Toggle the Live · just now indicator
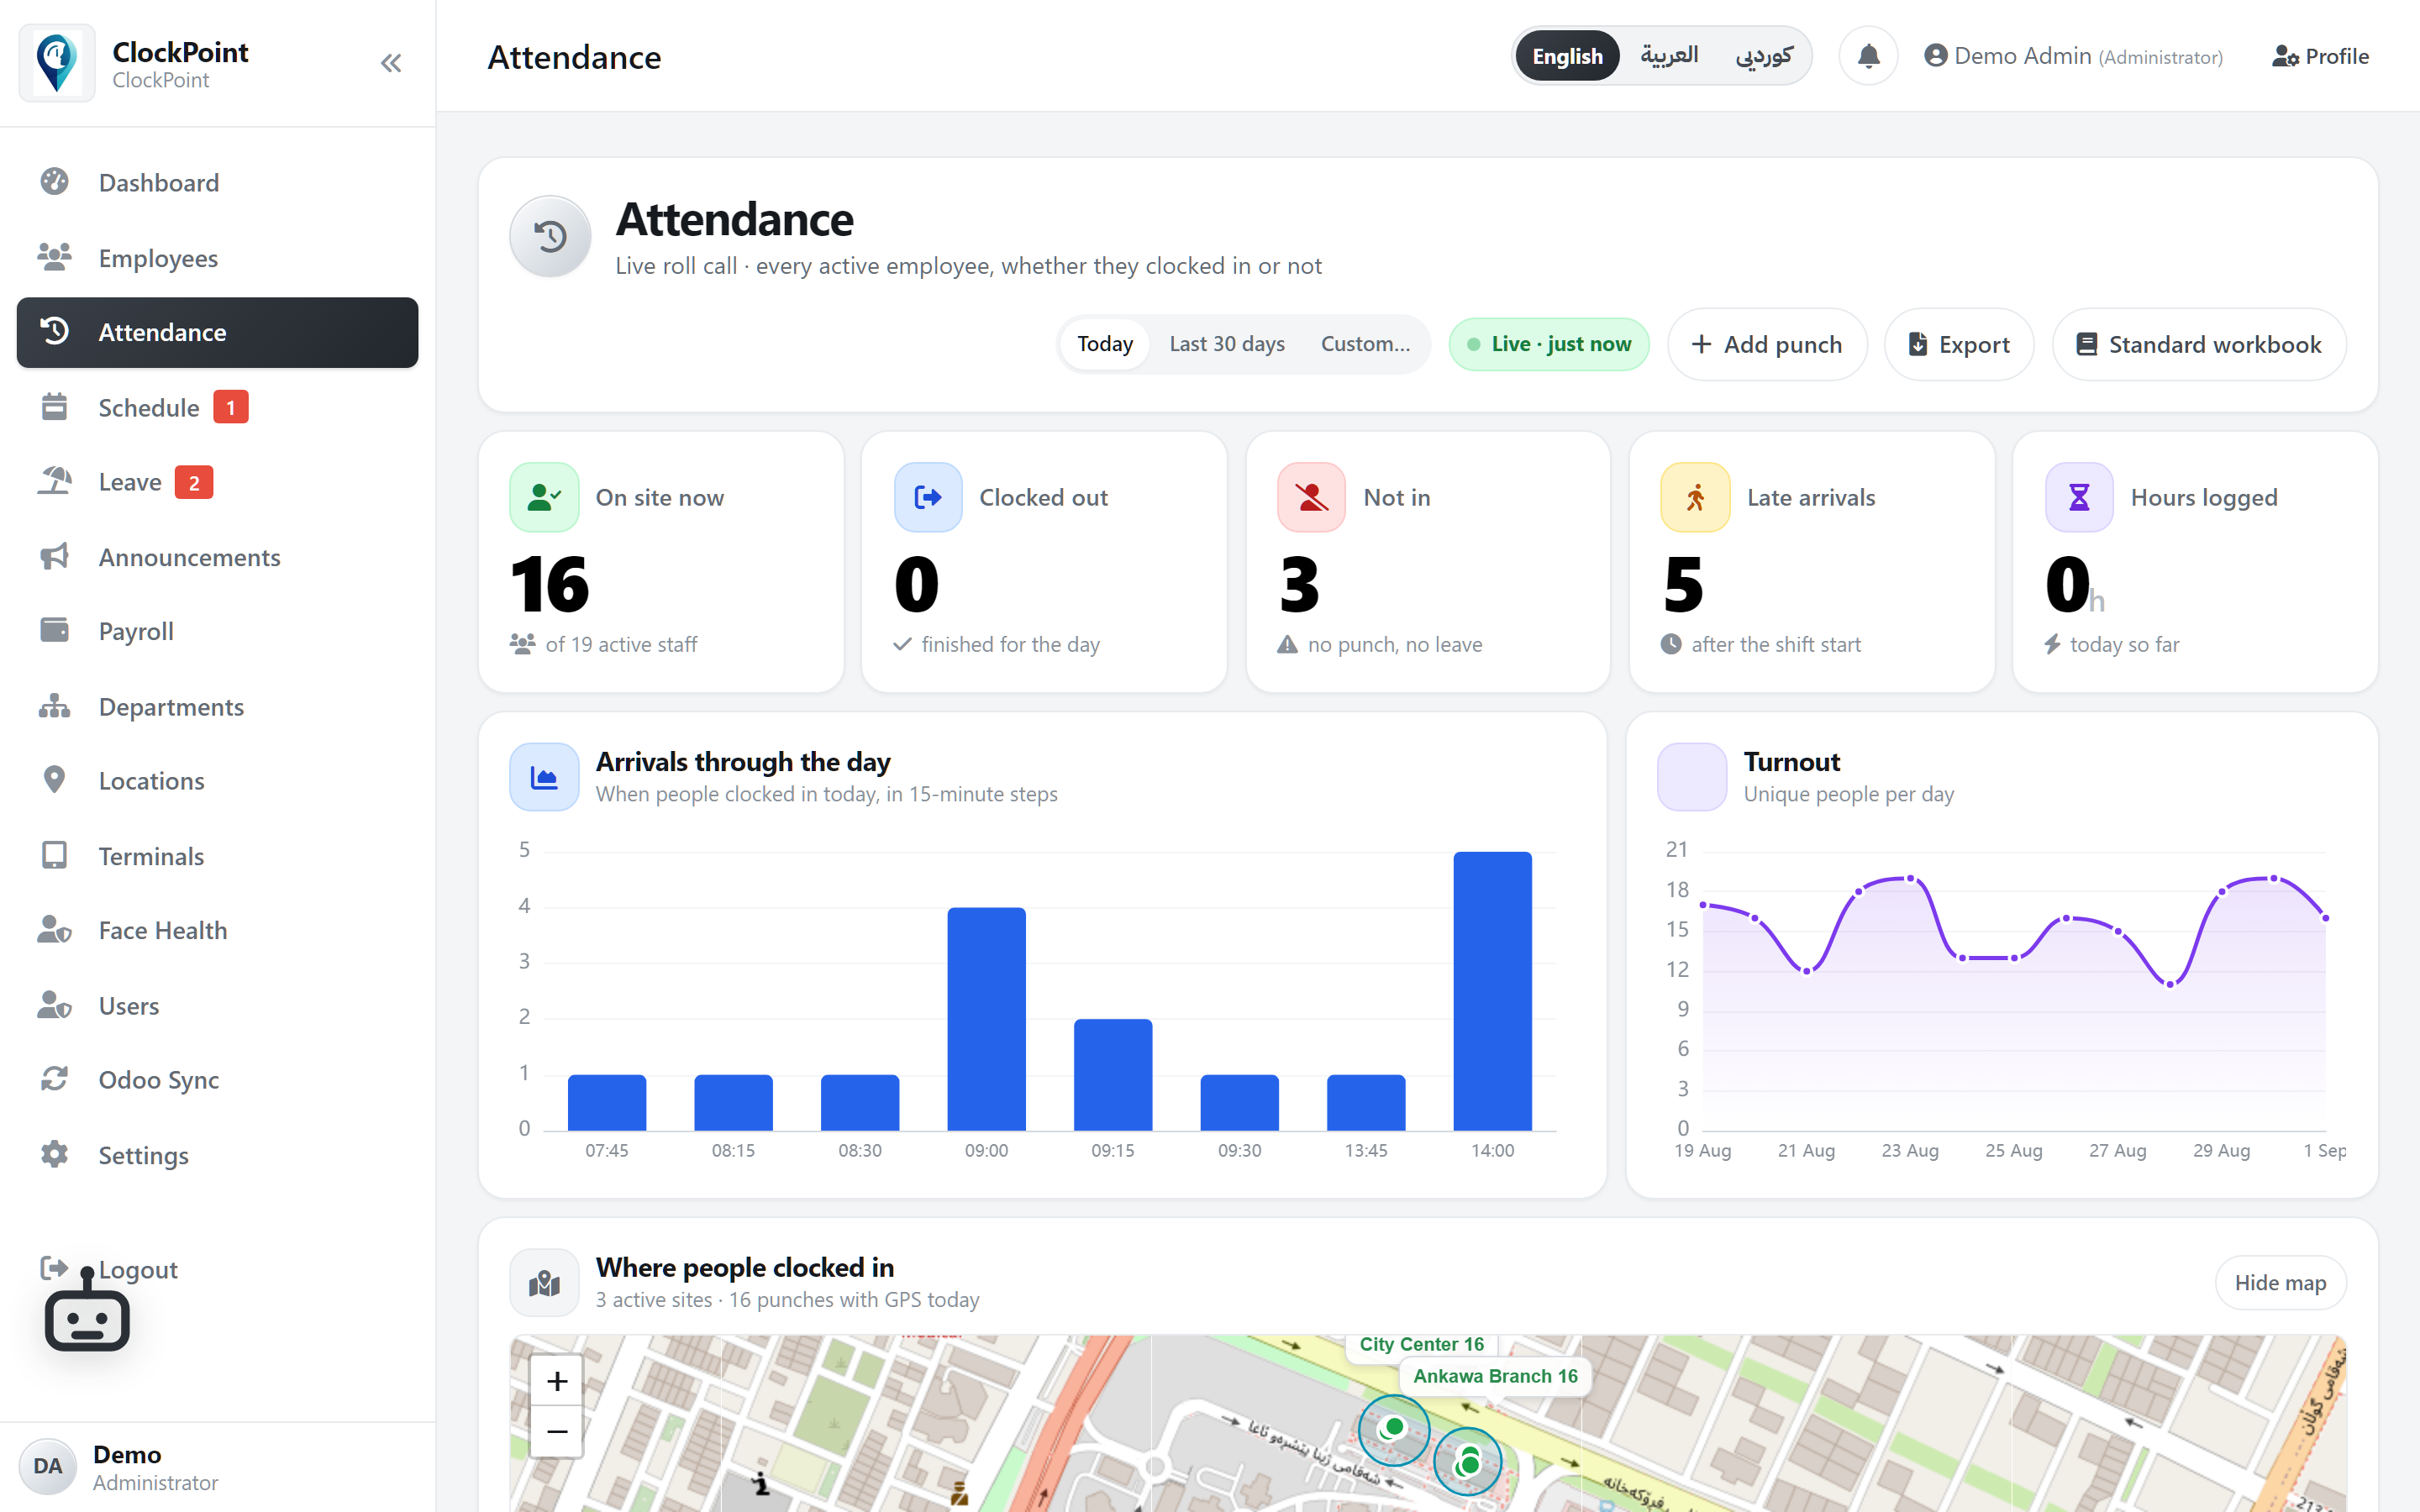Image resolution: width=2420 pixels, height=1512 pixels. 1549,344
